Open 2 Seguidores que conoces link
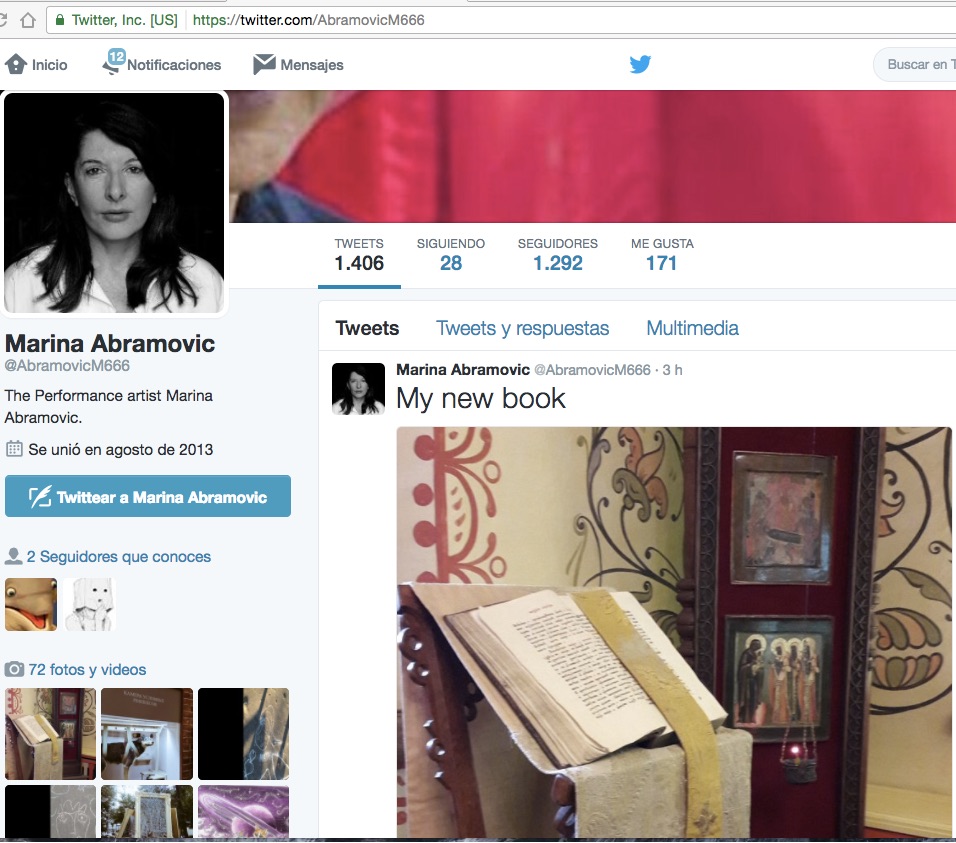 tap(118, 557)
